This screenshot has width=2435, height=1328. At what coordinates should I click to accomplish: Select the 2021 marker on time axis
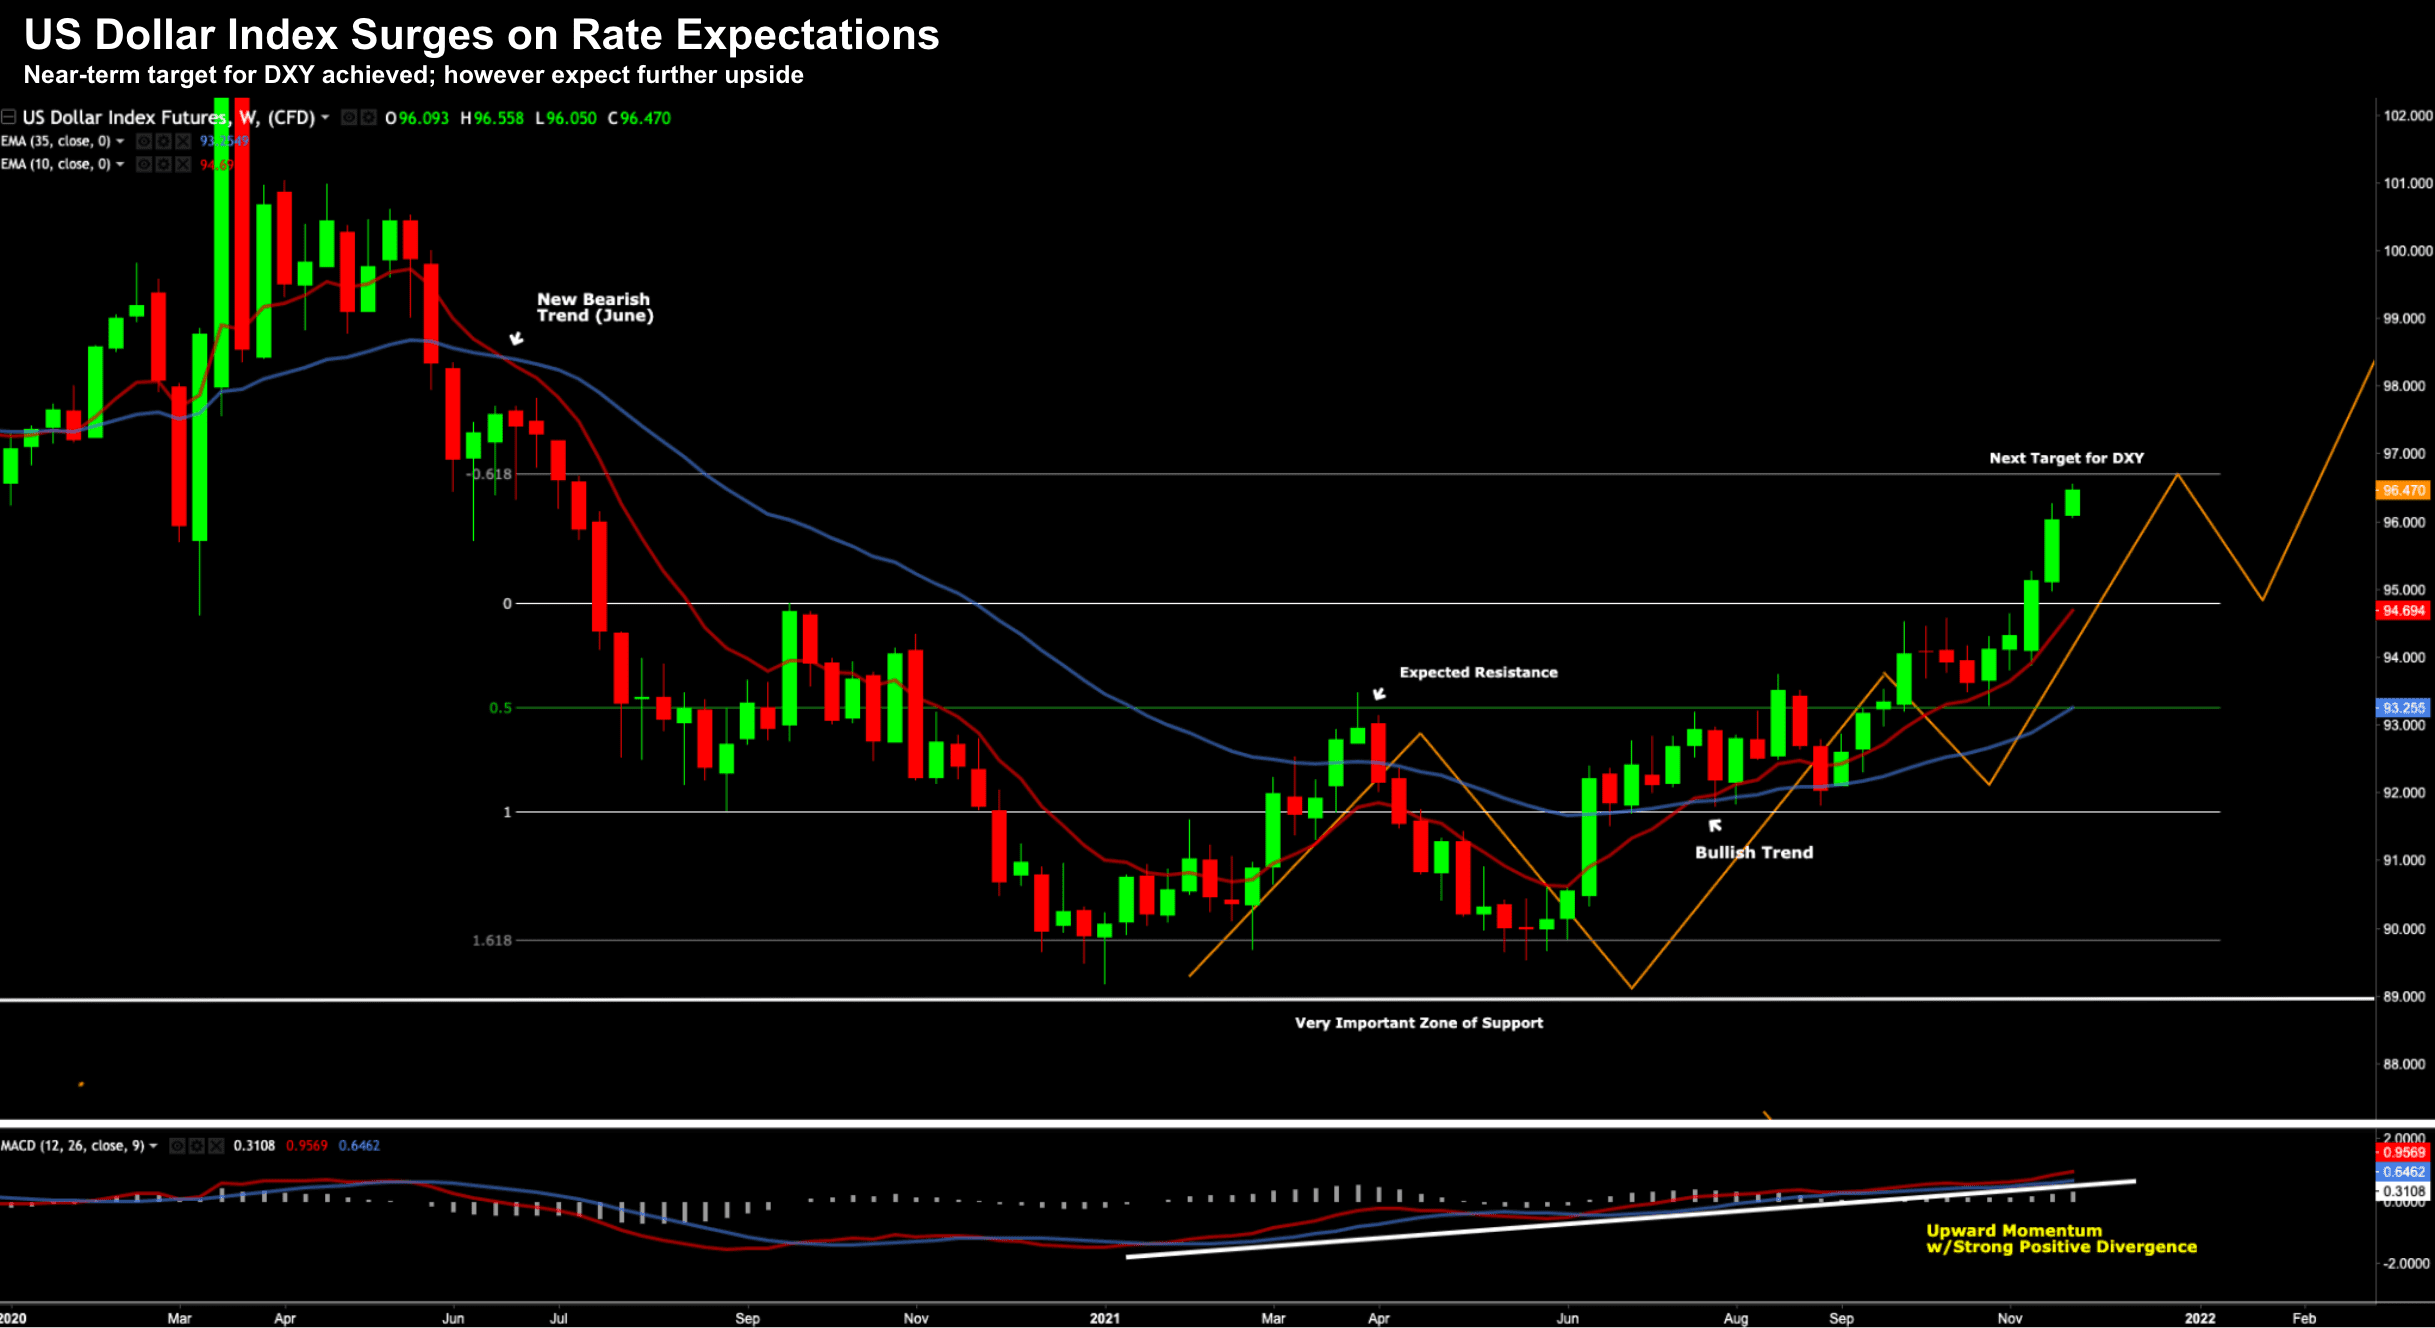[1104, 1318]
